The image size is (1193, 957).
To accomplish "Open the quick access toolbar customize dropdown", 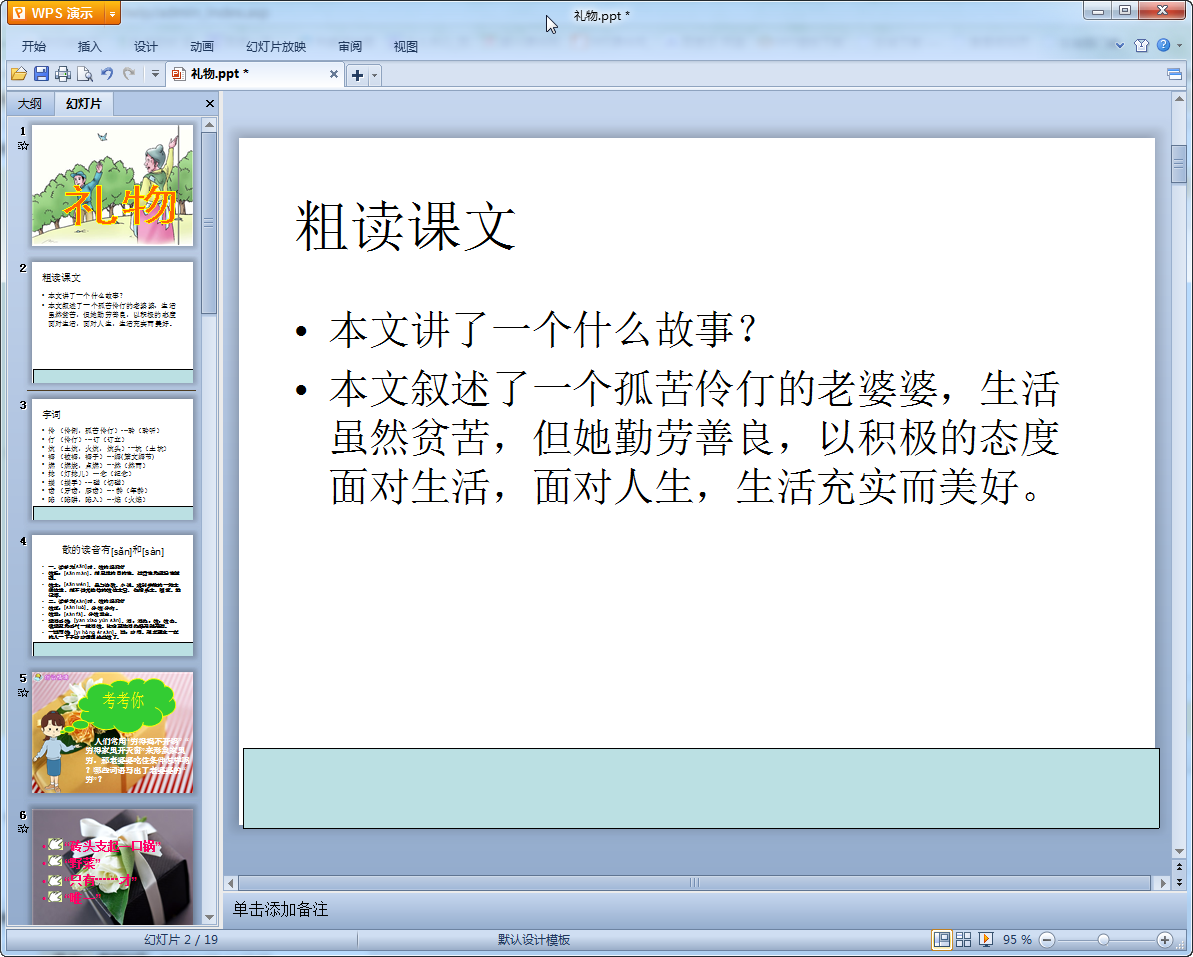I will [x=155, y=75].
